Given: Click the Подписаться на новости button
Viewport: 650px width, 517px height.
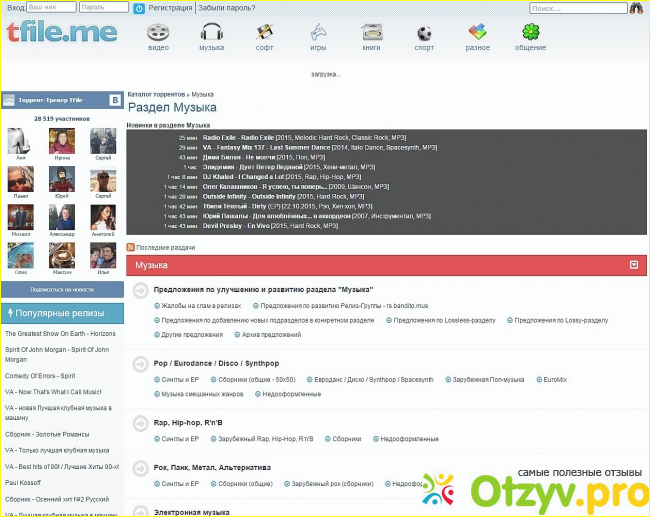Looking at the screenshot, I should pyautogui.click(x=61, y=288).
